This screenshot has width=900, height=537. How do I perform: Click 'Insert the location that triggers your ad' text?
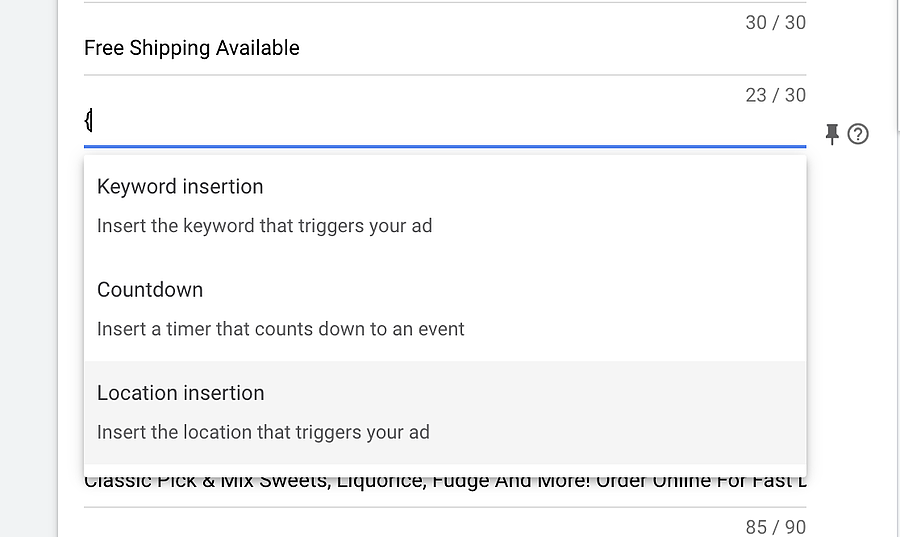pyautogui.click(x=263, y=432)
